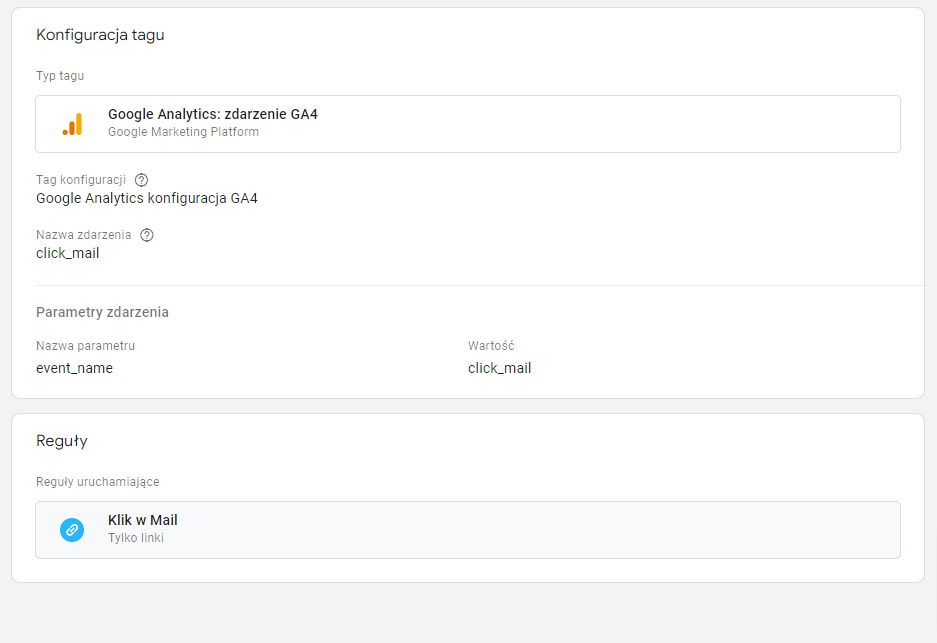Open the Klik w Mail trigger
This screenshot has width=937, height=643.
click(x=468, y=530)
